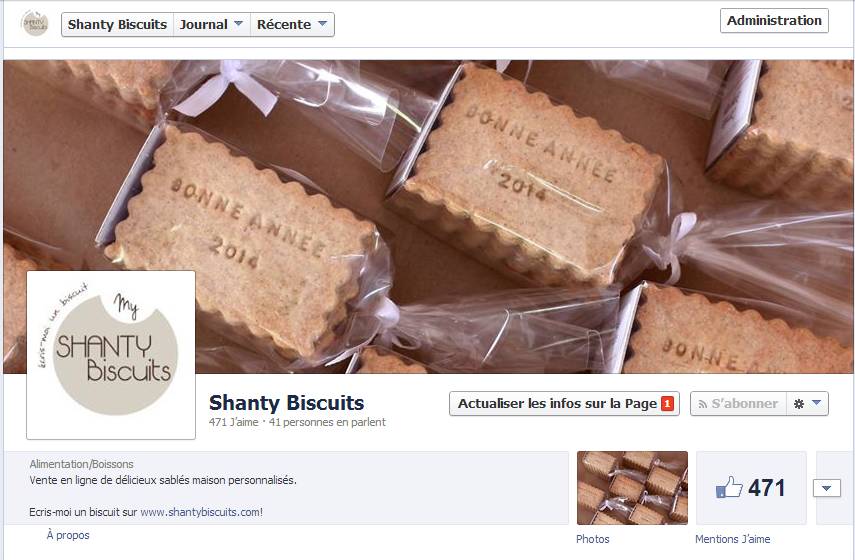Click the small Shanty Biscuits logo icon

(x=35, y=24)
